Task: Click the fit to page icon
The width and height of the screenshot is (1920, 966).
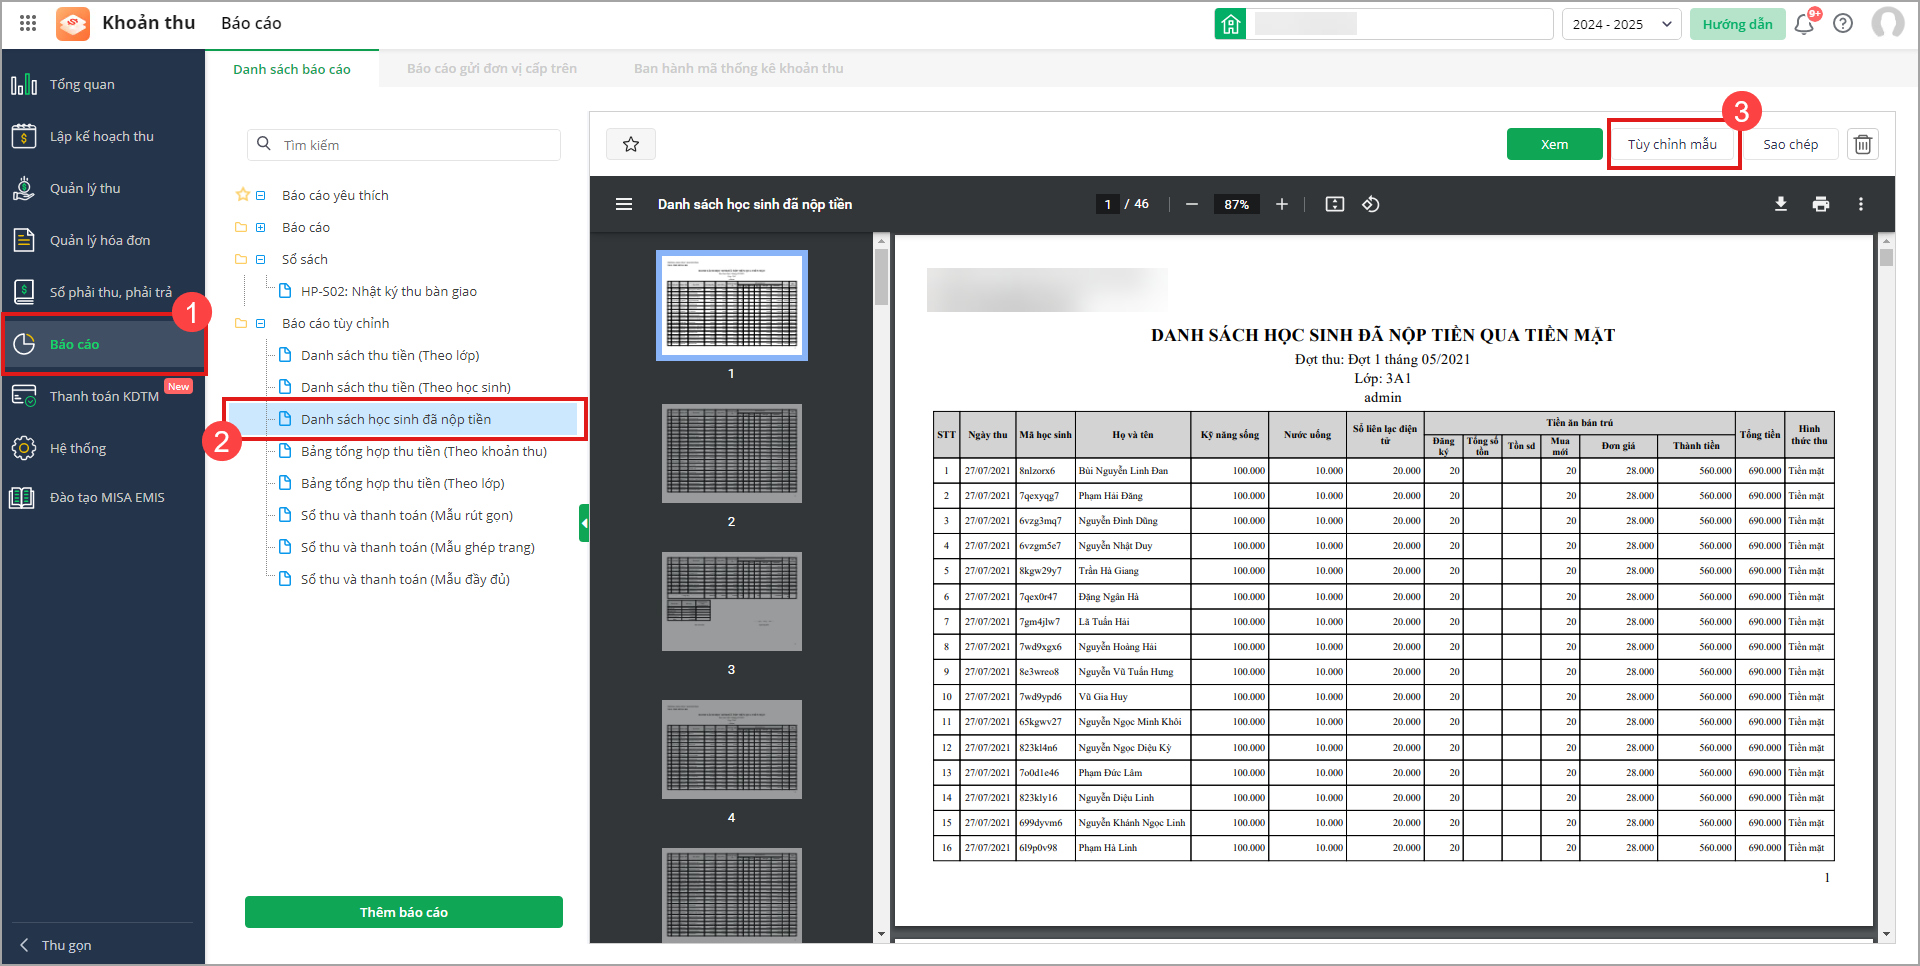Action: [1334, 204]
